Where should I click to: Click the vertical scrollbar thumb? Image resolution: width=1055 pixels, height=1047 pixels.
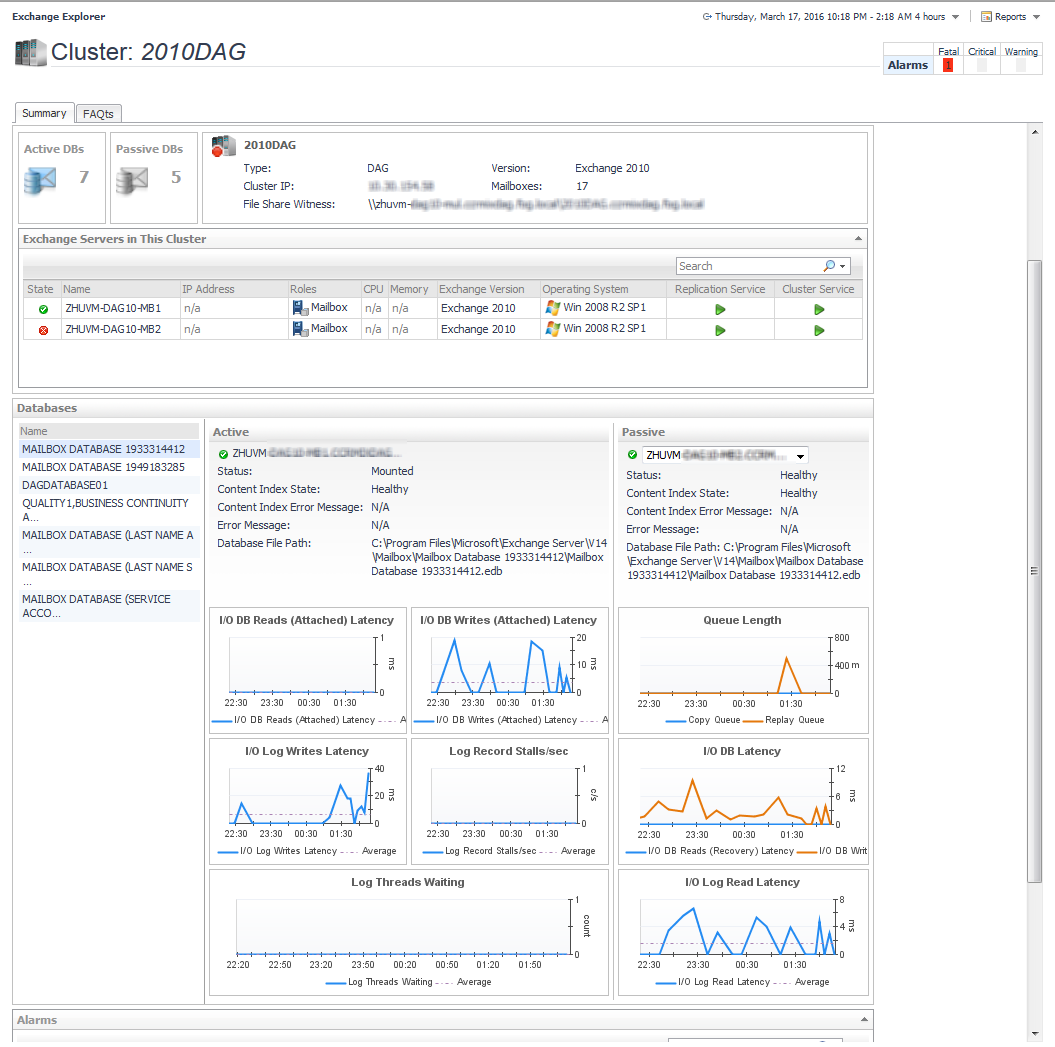click(1034, 571)
